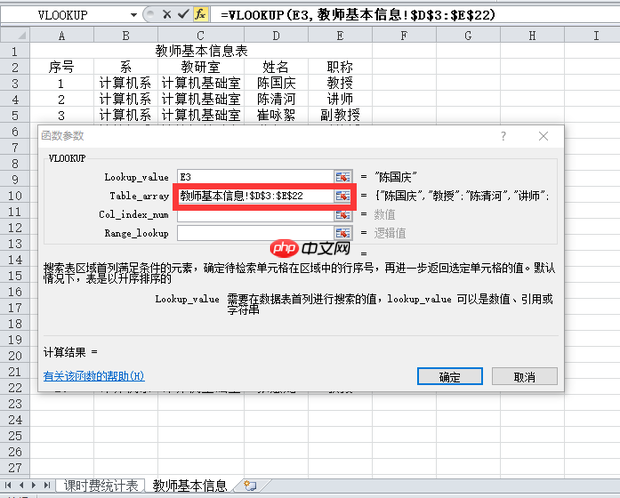
Task: Collapse dialog via Table_array range picker icon
Action: [x=342, y=195]
